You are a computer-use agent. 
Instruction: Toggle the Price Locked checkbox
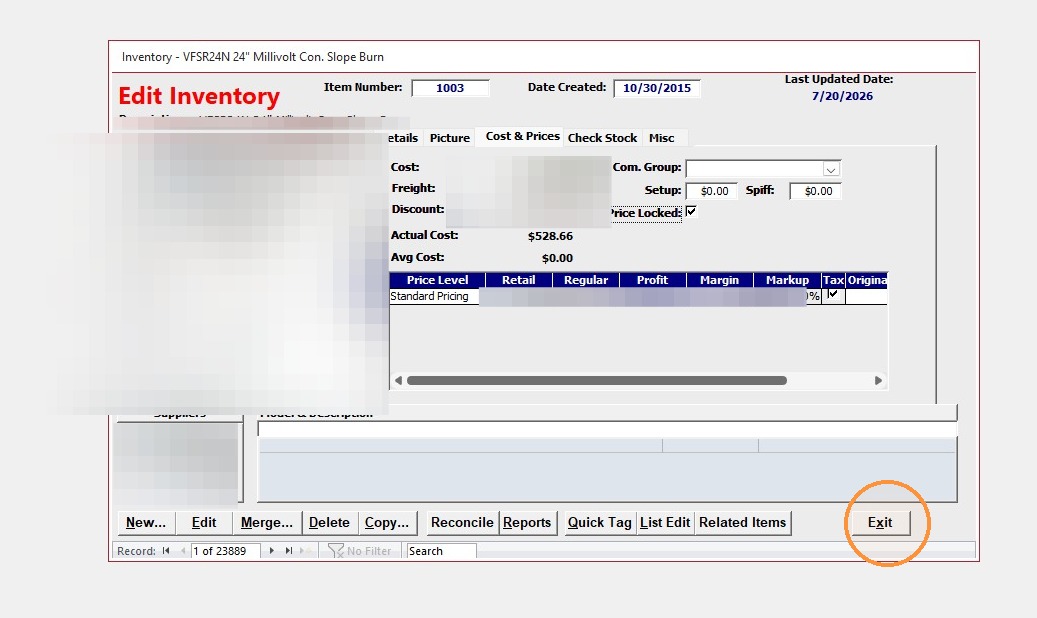click(x=691, y=212)
